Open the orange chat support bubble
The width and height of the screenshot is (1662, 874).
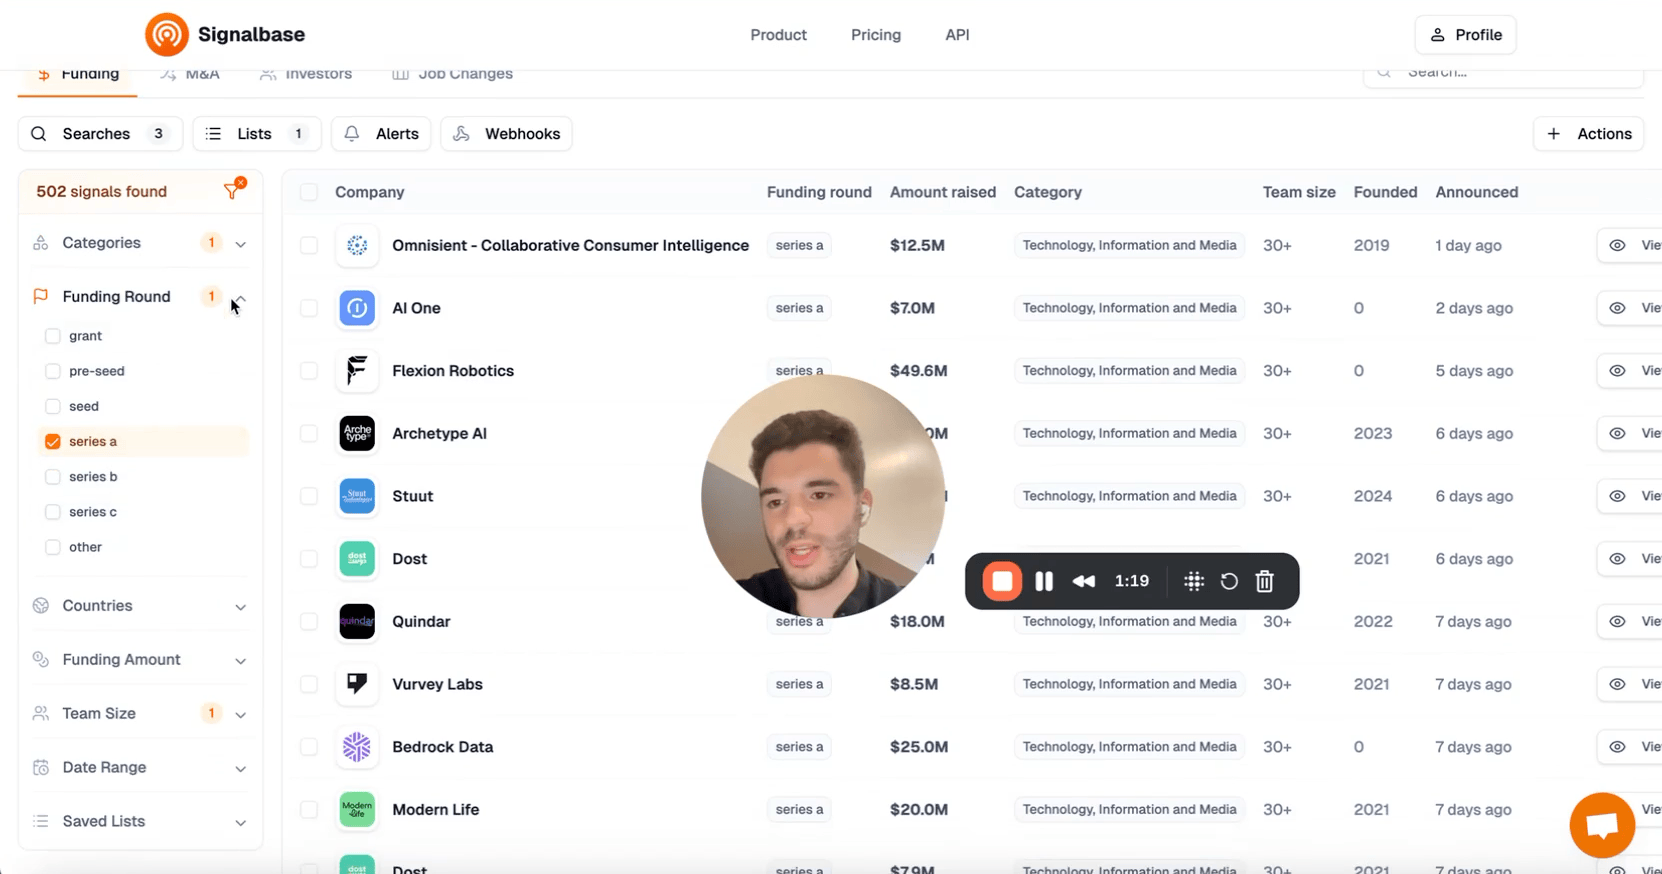tap(1601, 825)
